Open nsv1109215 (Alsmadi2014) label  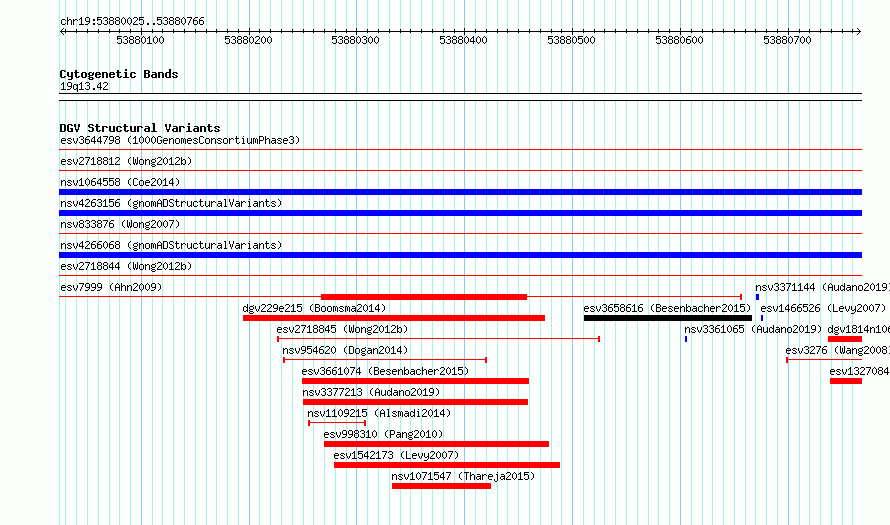379,413
